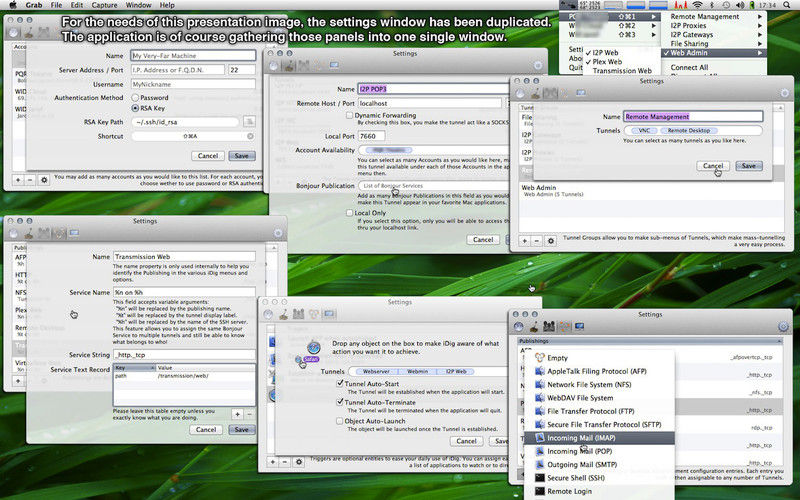Click the Key column header sort arrow
The height and width of the screenshot is (500, 800).
(x=152, y=368)
